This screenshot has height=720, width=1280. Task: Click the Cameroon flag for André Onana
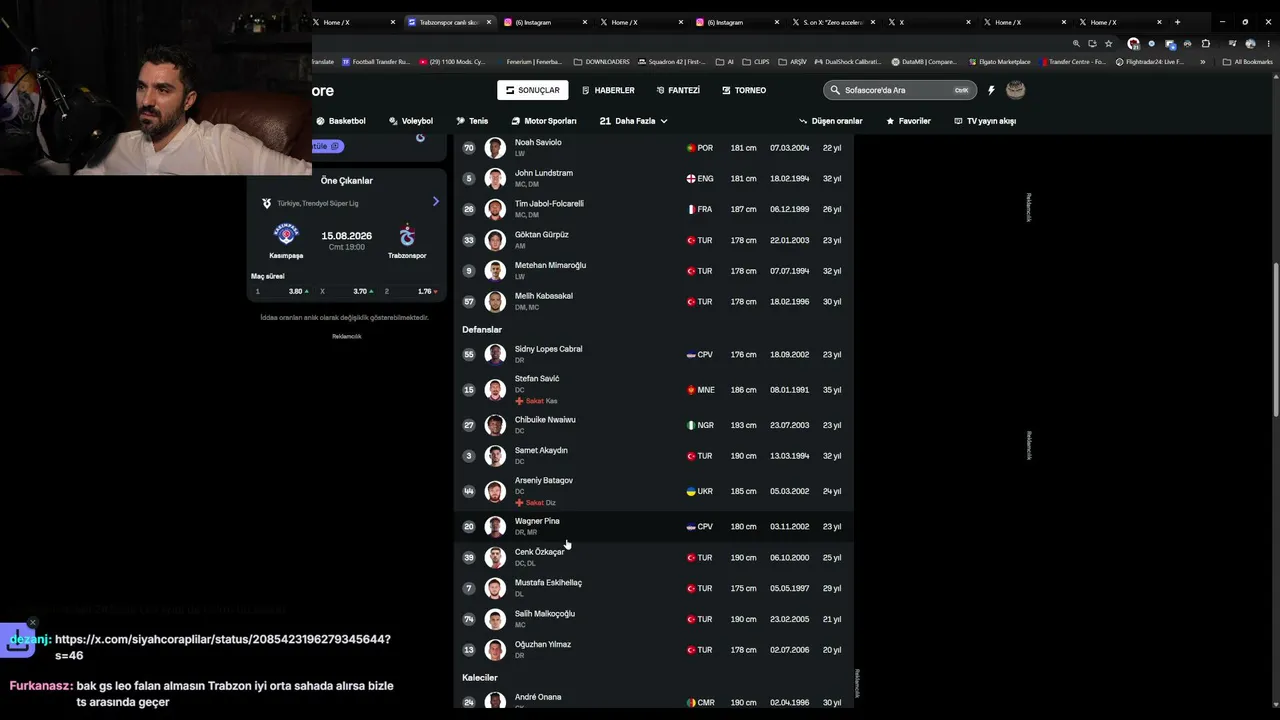pos(690,703)
